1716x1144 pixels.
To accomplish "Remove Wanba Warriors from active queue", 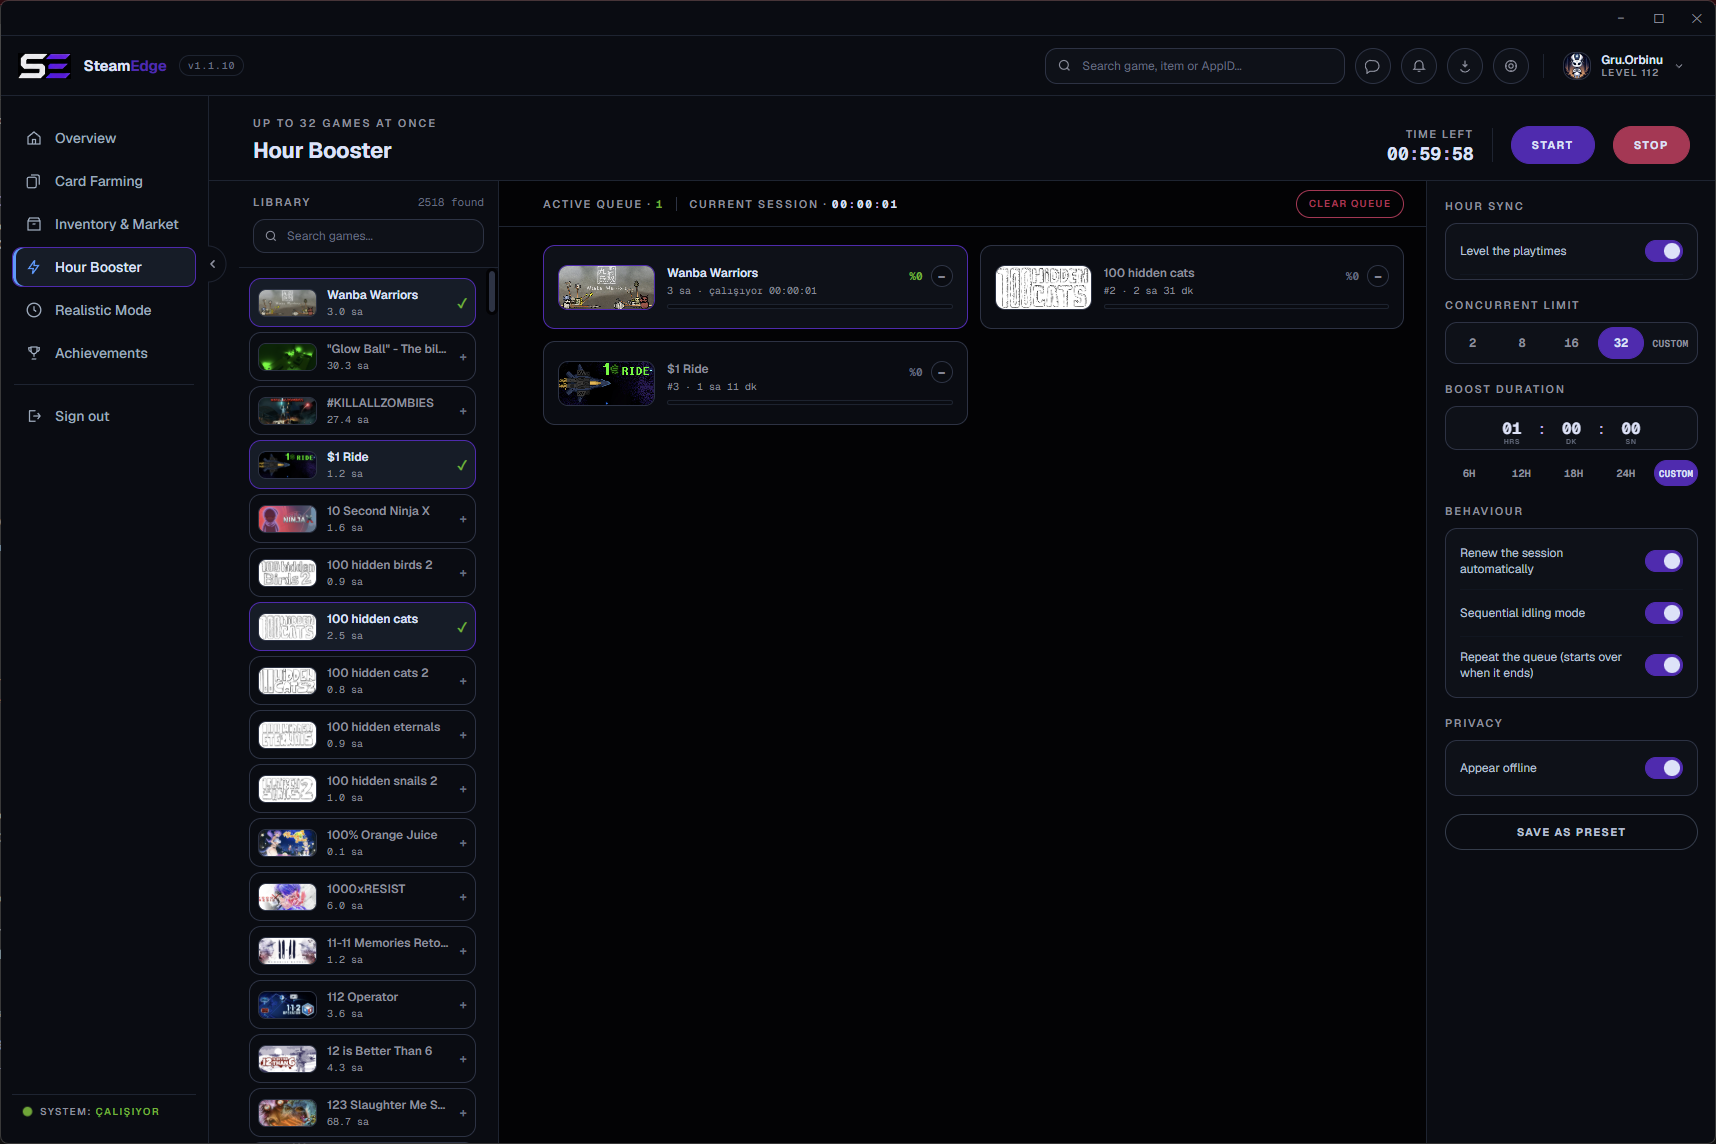I will (941, 276).
